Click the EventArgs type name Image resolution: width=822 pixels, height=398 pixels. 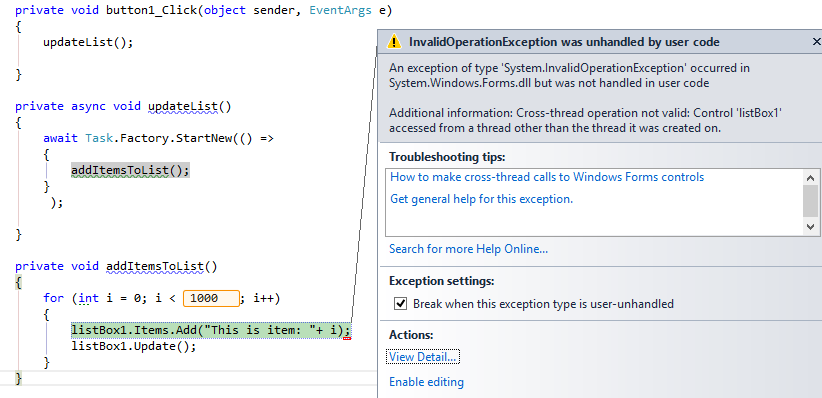point(340,10)
